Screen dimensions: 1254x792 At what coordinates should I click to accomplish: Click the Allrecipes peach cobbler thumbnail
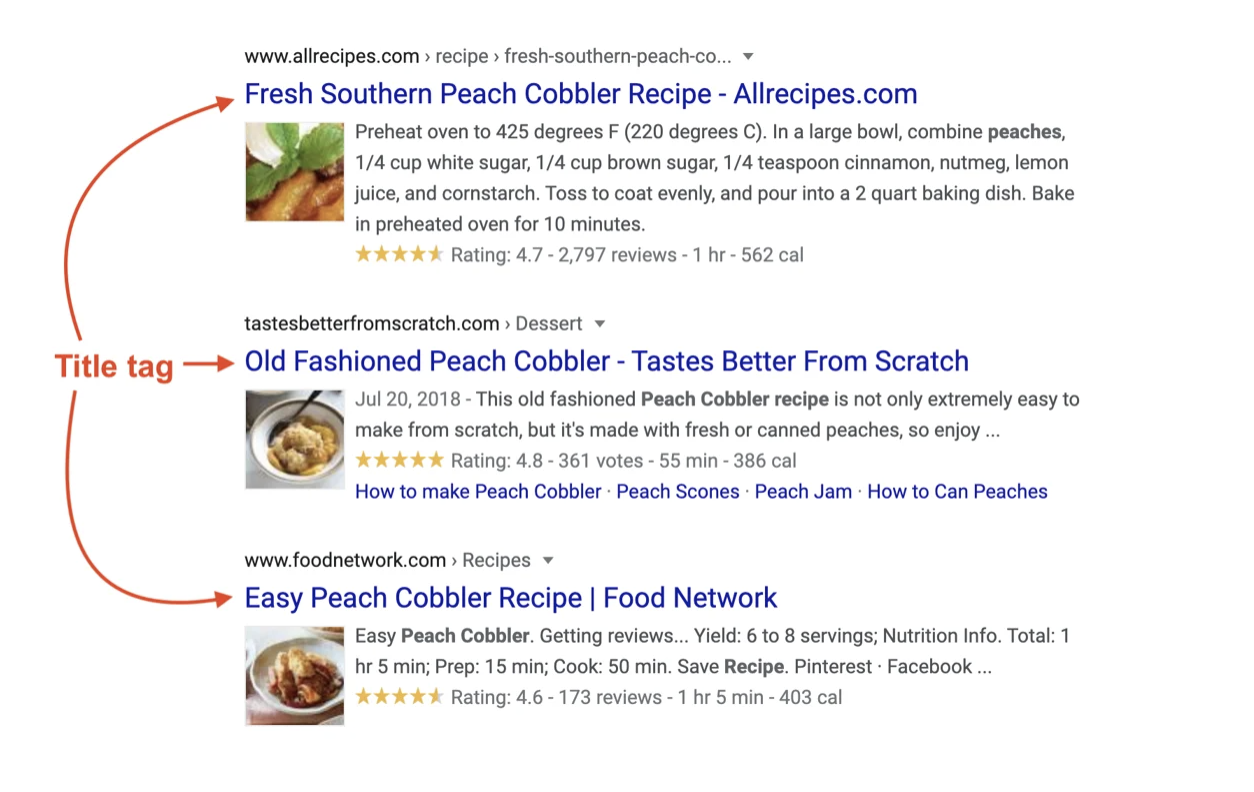294,171
